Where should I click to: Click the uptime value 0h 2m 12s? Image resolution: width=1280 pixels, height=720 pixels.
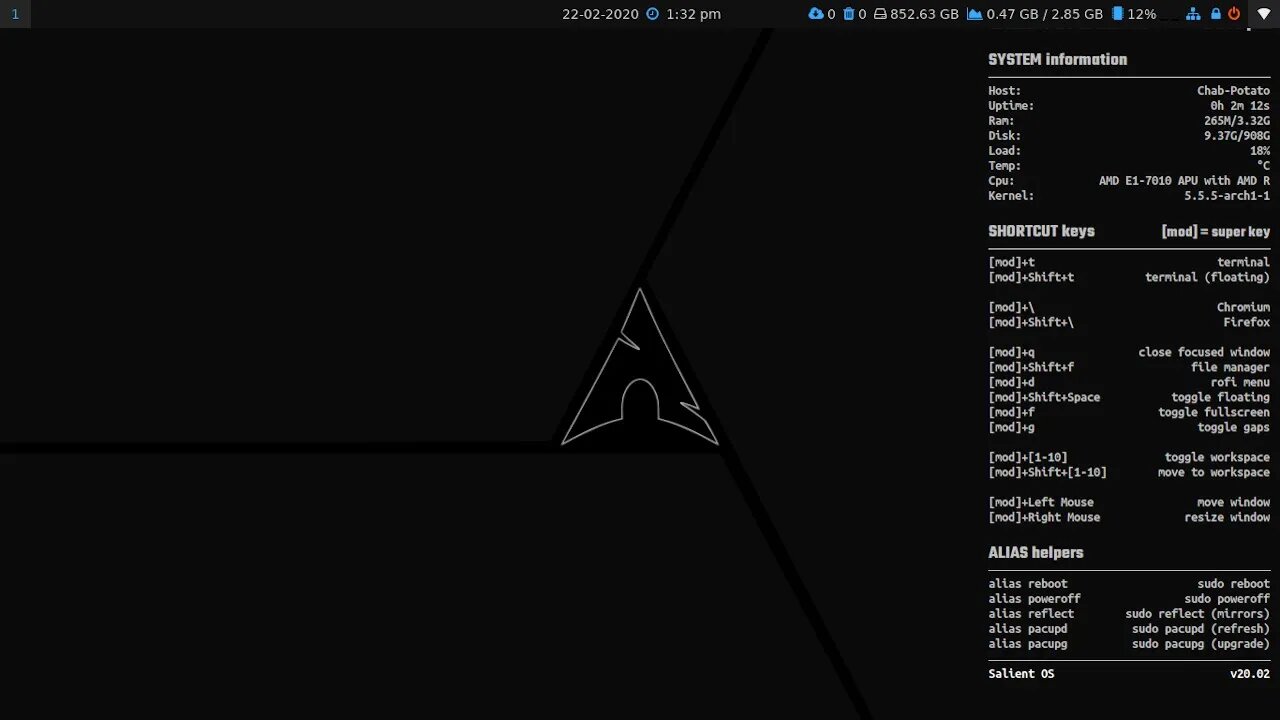point(1240,106)
